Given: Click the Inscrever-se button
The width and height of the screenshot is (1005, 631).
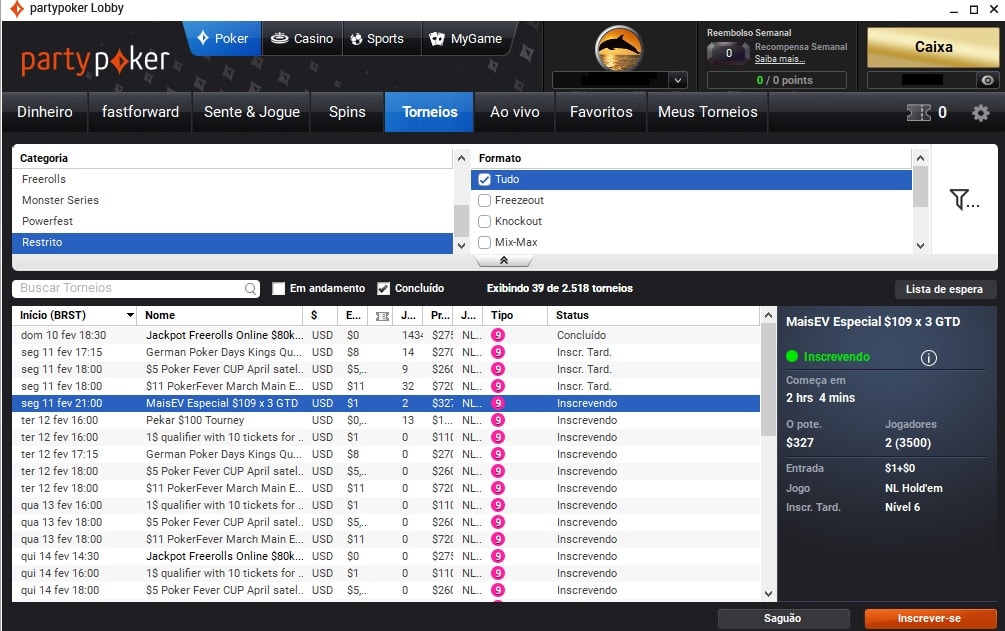Looking at the screenshot, I should point(929,618).
